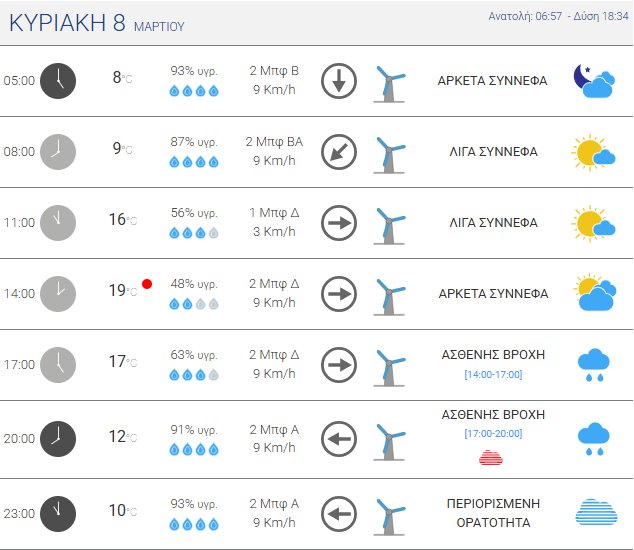Click the small red cloud warning icon at 20:00
The image size is (634, 550).
point(491,458)
